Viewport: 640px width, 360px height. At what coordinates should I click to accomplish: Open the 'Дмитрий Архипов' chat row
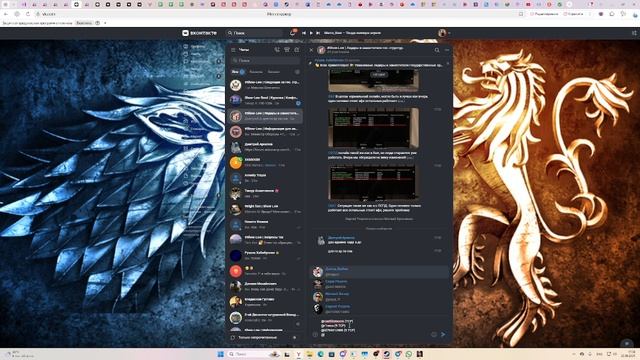tap(265, 147)
